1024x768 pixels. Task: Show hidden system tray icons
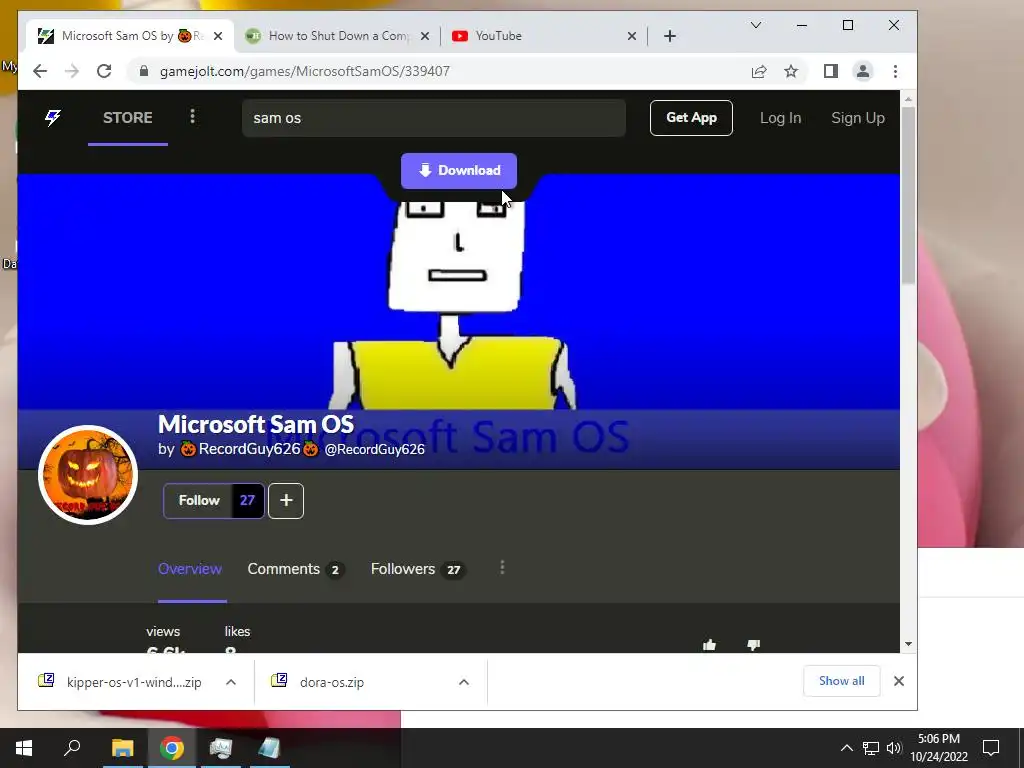coord(846,748)
